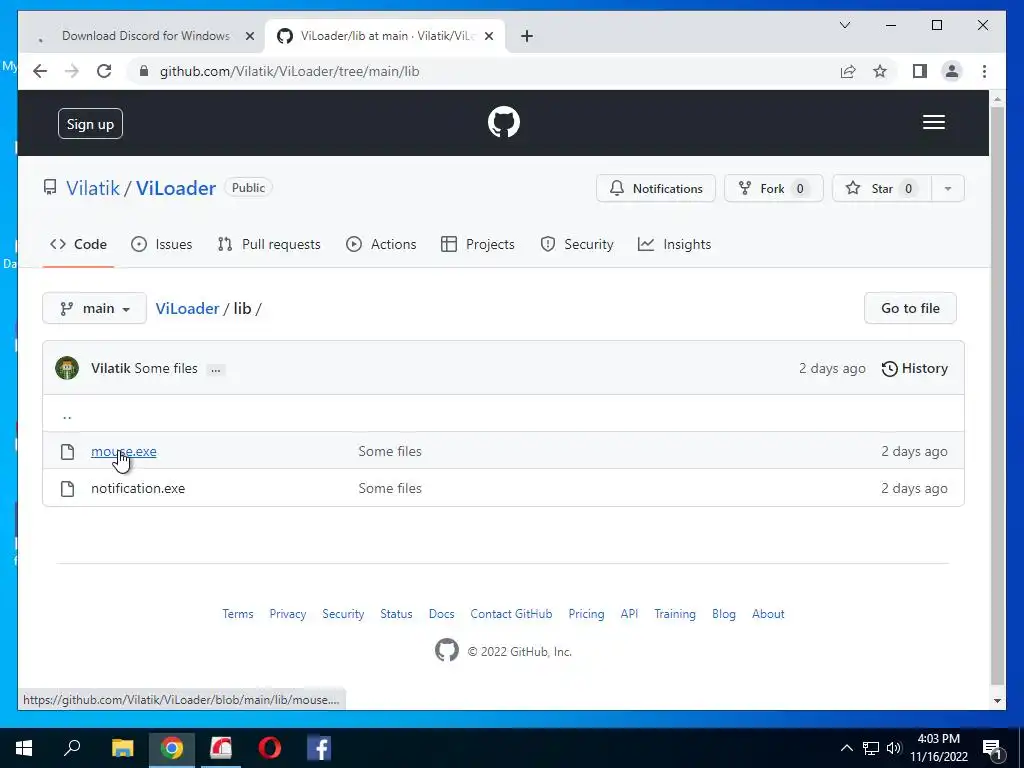Fork the repository
This screenshot has height=768, width=1024.
(x=774, y=188)
